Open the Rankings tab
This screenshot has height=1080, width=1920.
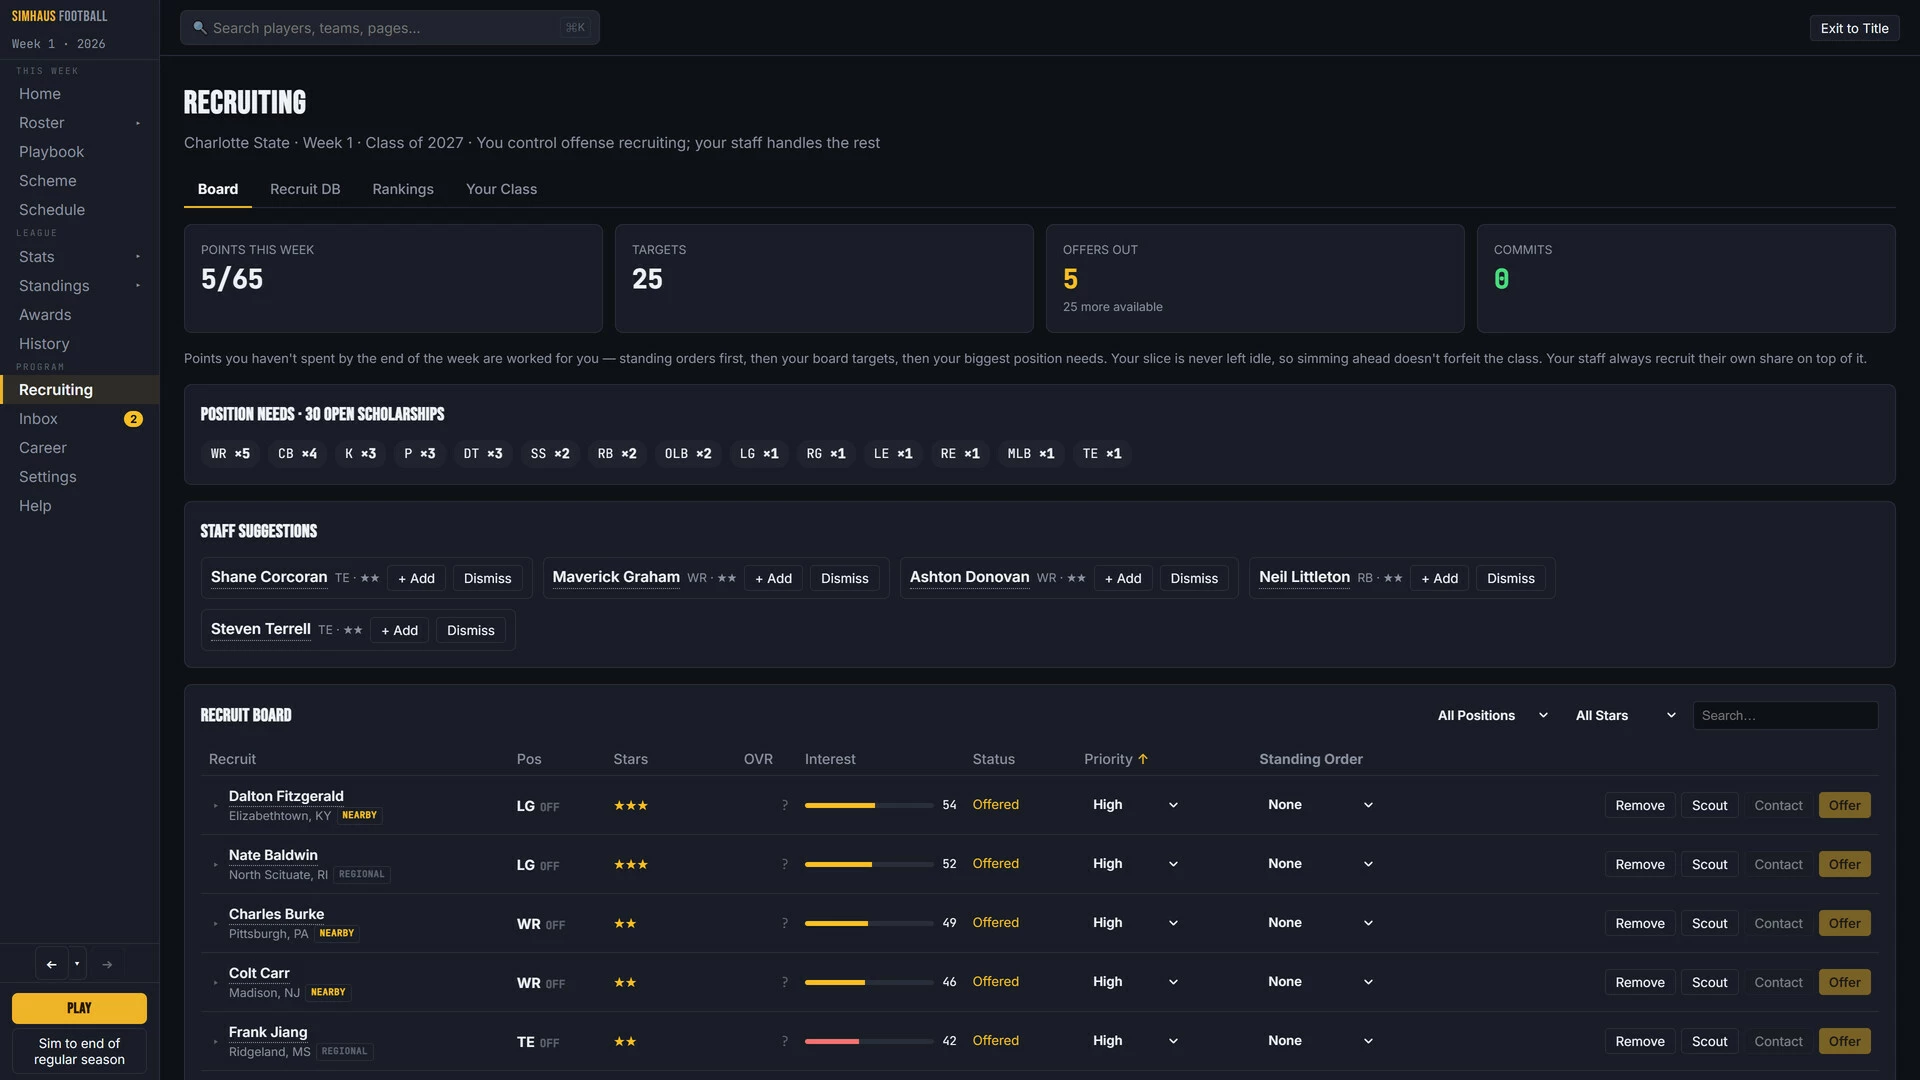pyautogui.click(x=403, y=189)
